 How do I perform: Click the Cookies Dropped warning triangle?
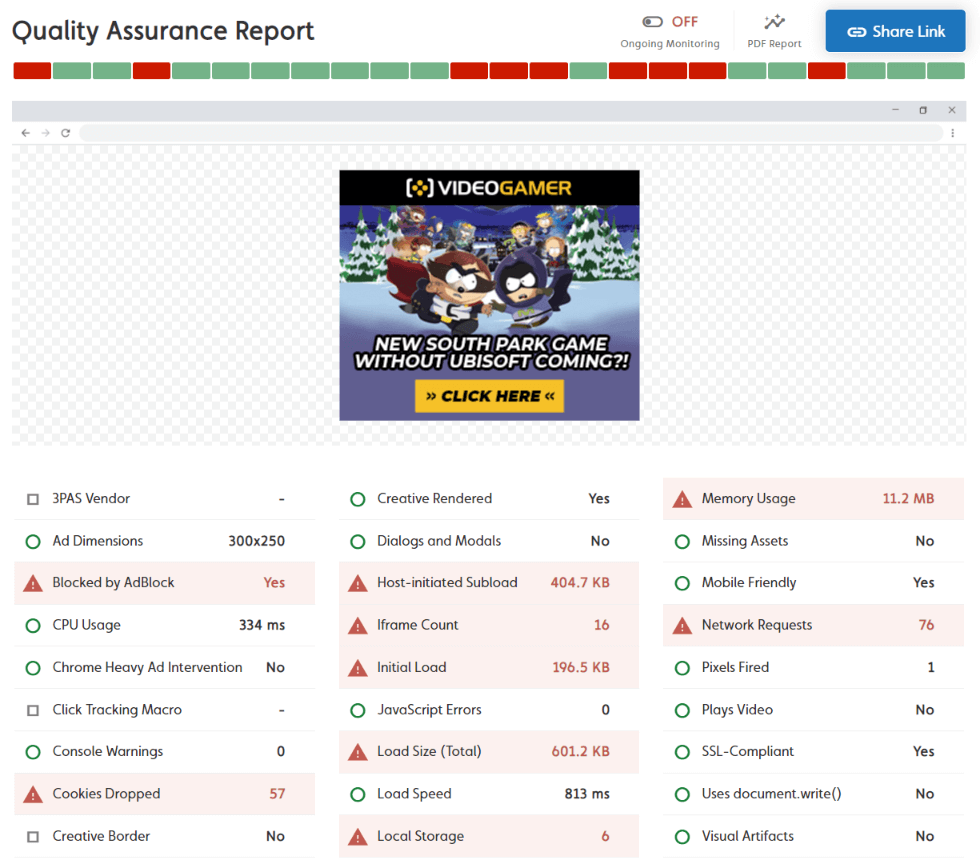click(x=32, y=795)
